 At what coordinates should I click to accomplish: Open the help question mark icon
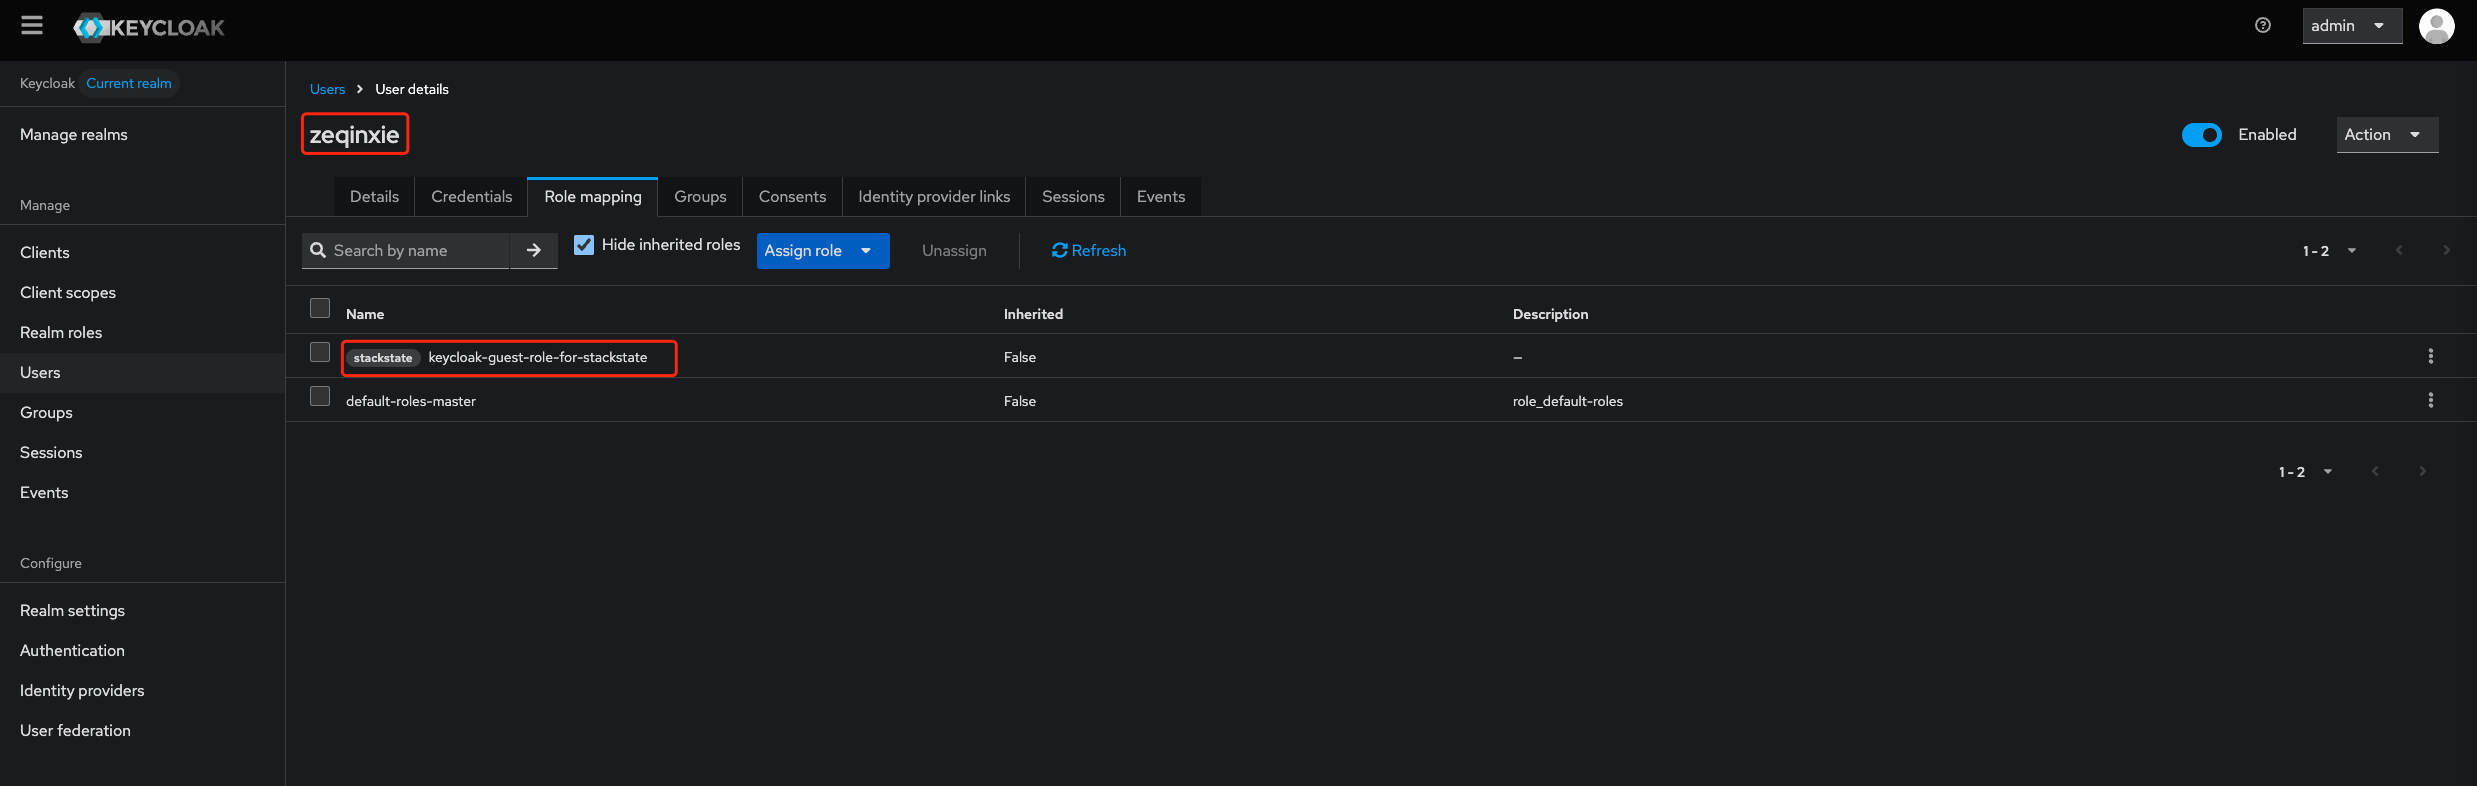[2263, 26]
